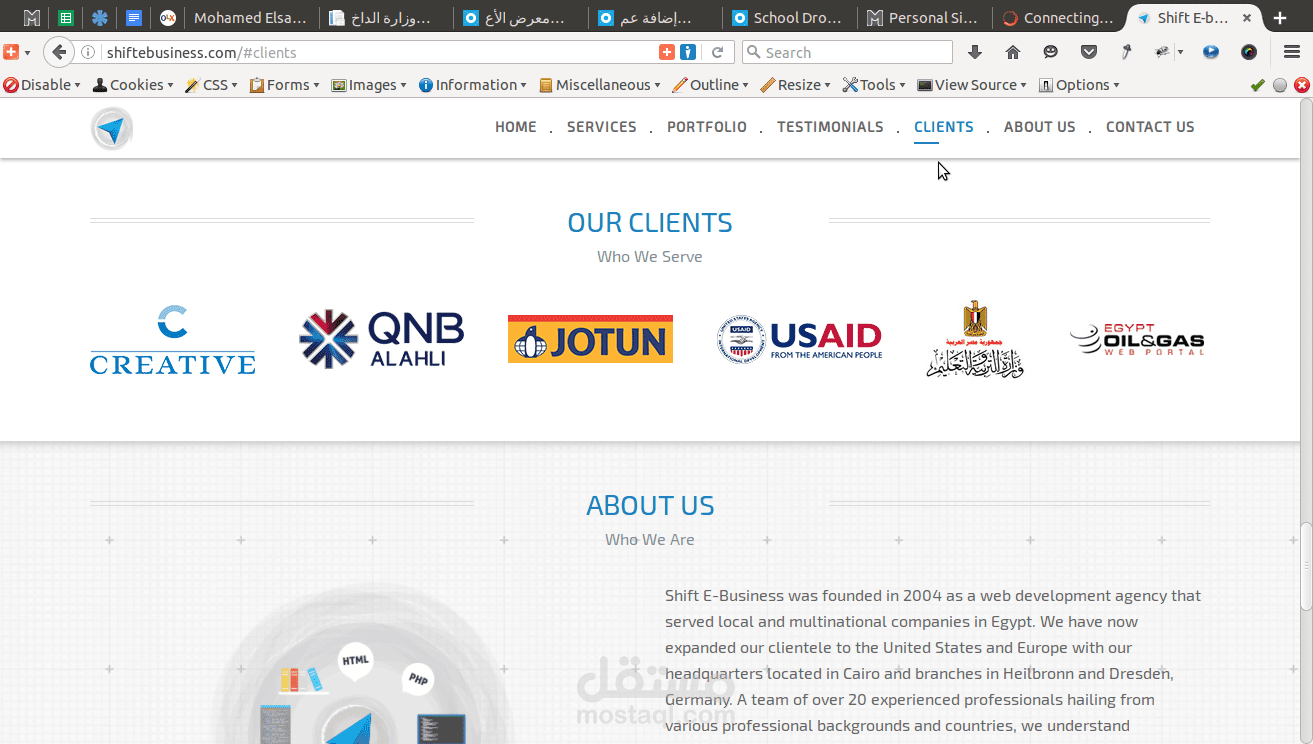Open the pinned Gmail tab
The width and height of the screenshot is (1313, 744).
(32, 18)
